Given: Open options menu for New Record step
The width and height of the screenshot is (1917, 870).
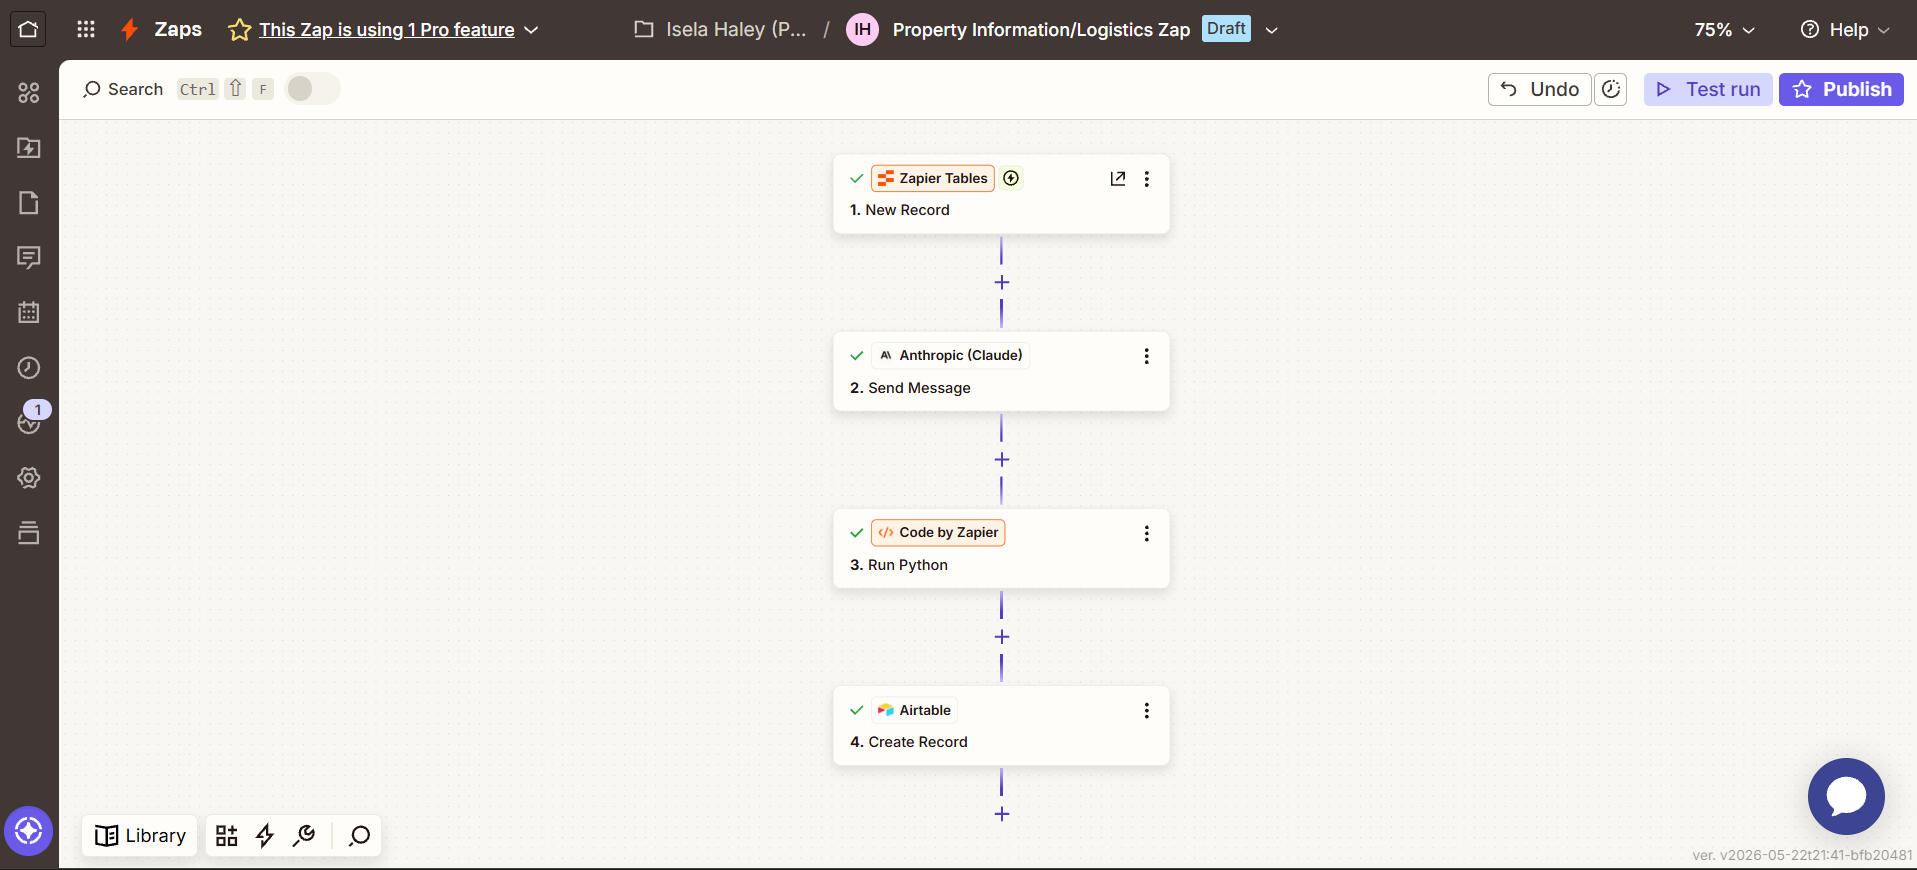Looking at the screenshot, I should coord(1147,178).
